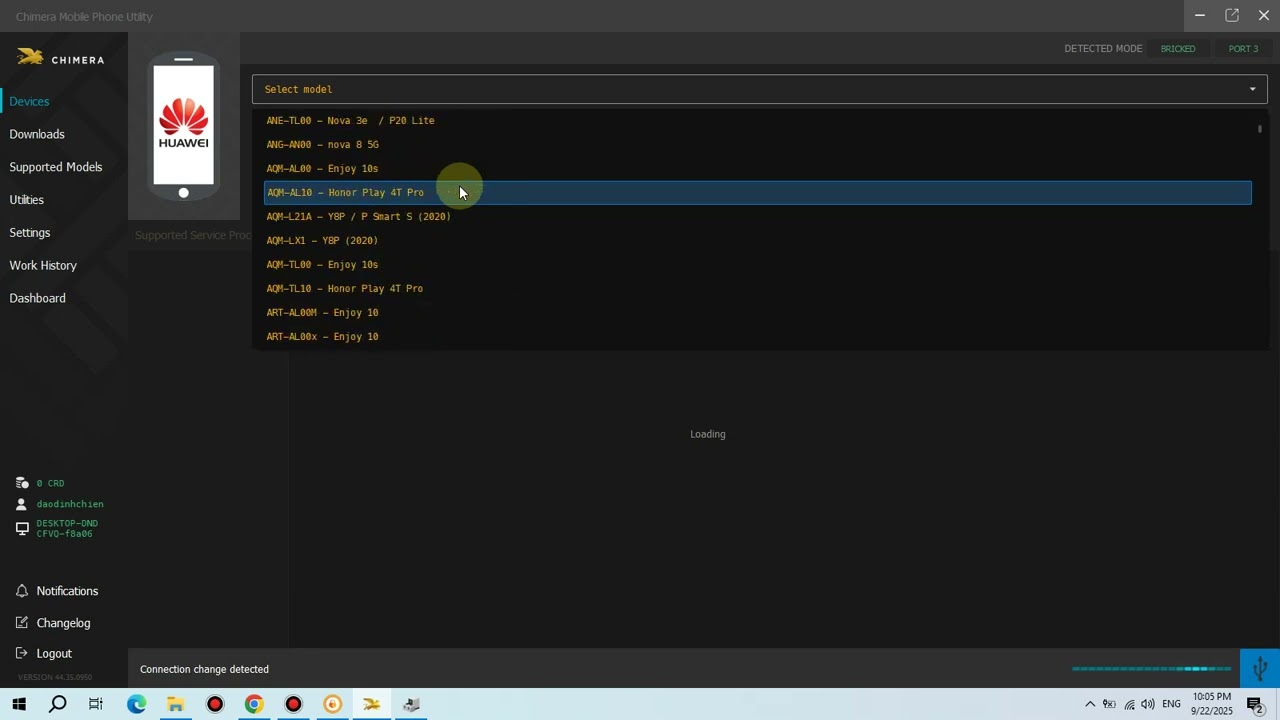The height and width of the screenshot is (720, 1280).
Task: Open the Windows action center notifications icon
Action: tap(1255, 704)
